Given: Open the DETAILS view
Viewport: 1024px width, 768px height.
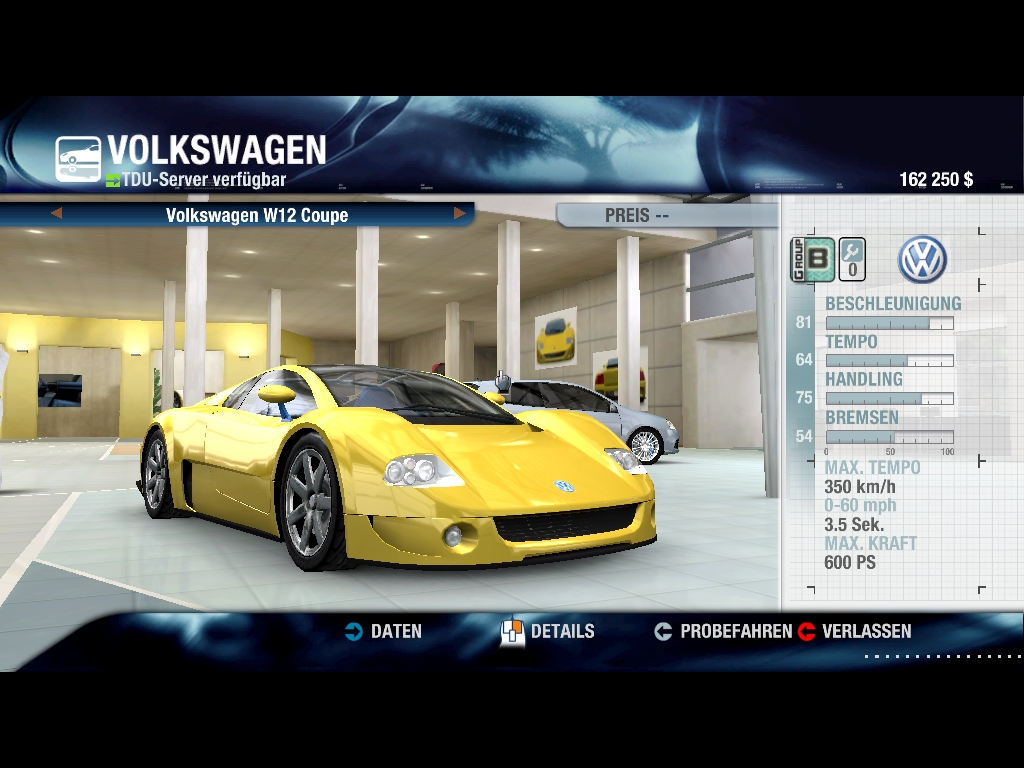Looking at the screenshot, I should (x=562, y=632).
